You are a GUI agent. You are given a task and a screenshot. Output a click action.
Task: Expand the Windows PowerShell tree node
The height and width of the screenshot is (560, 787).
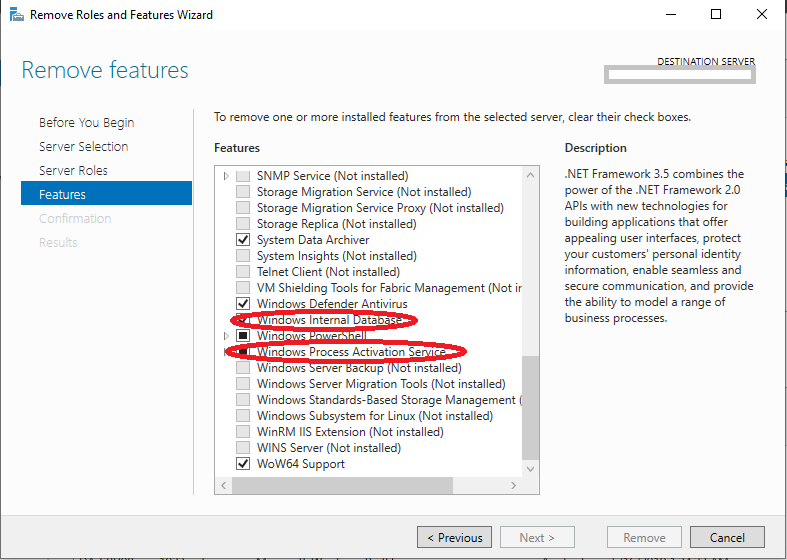[x=226, y=336]
